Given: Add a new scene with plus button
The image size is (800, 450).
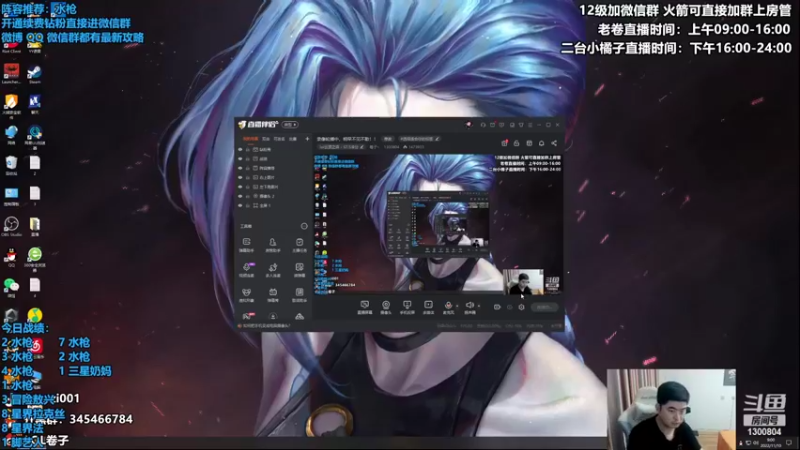Looking at the screenshot, I should [x=307, y=139].
